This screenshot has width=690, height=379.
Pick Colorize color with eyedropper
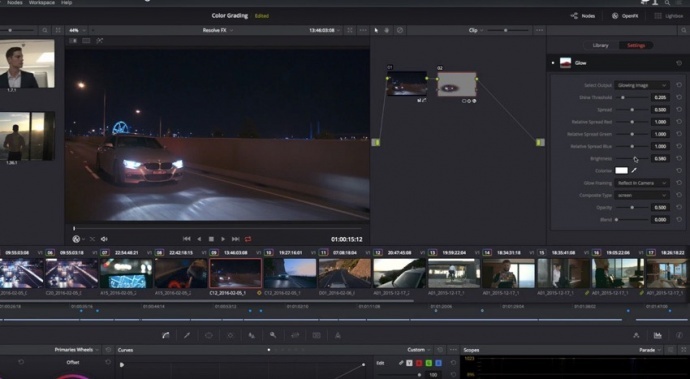pos(634,170)
